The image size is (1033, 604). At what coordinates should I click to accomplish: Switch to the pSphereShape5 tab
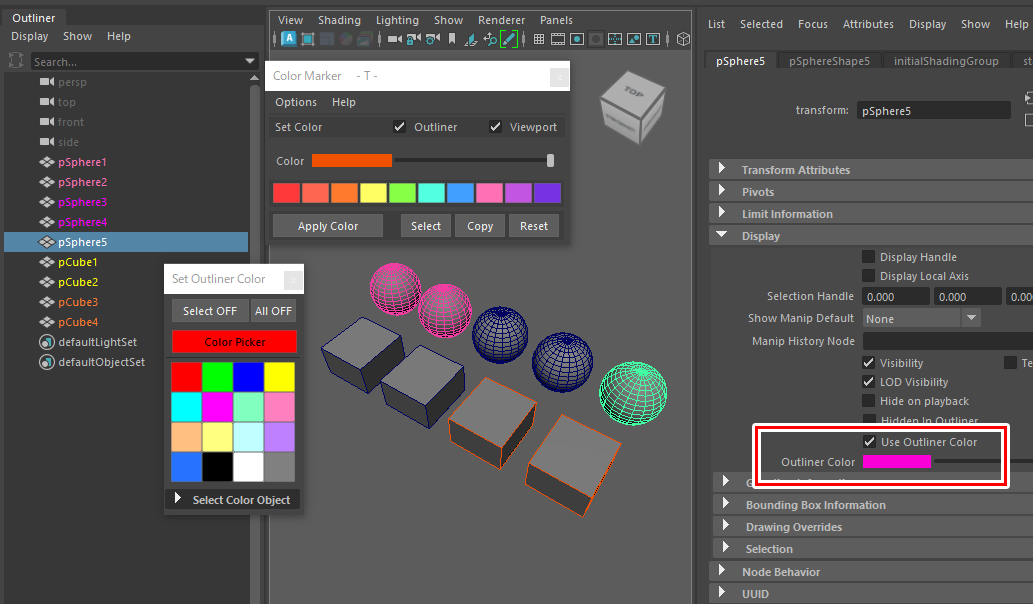829,61
